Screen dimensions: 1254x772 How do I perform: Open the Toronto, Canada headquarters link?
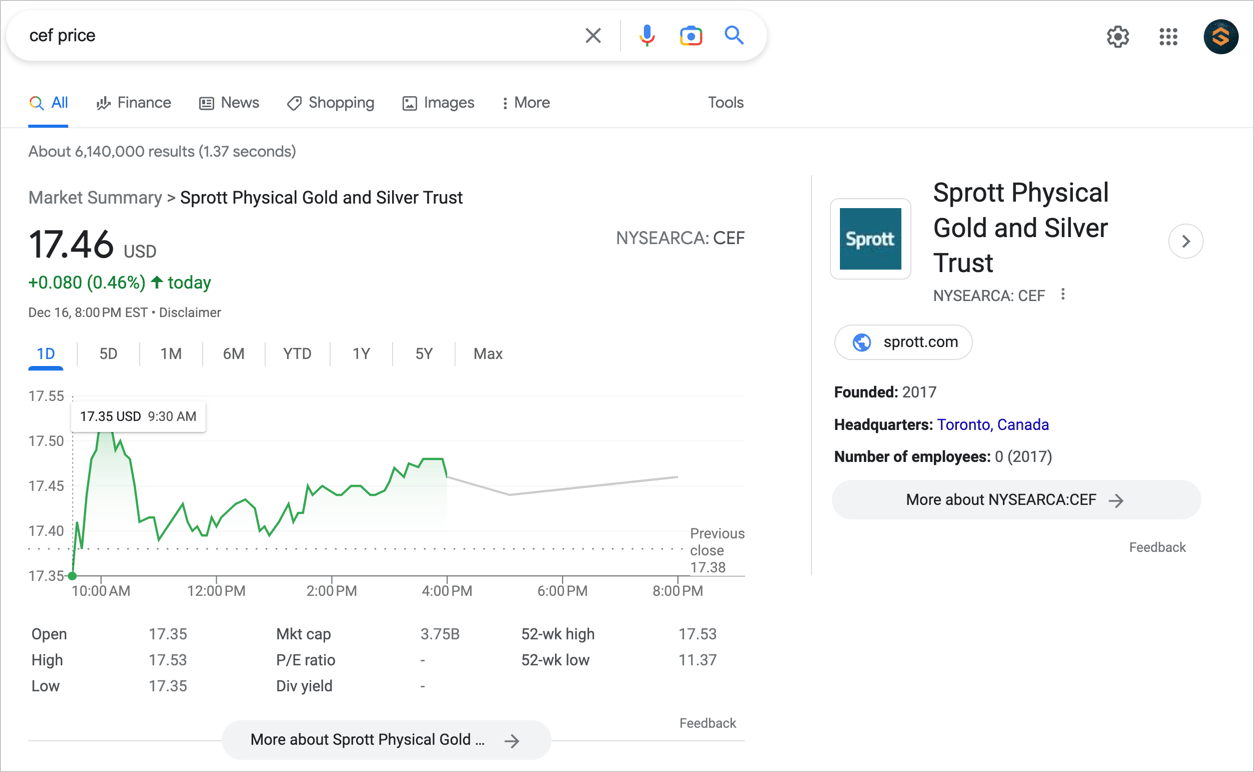(992, 425)
